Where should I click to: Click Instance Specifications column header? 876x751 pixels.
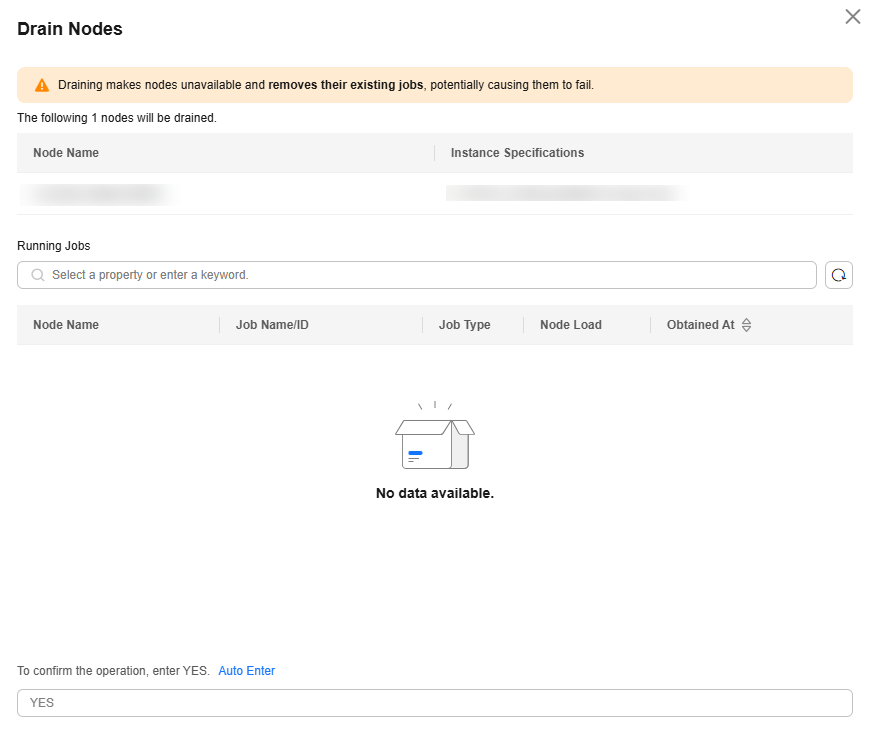[517, 153]
